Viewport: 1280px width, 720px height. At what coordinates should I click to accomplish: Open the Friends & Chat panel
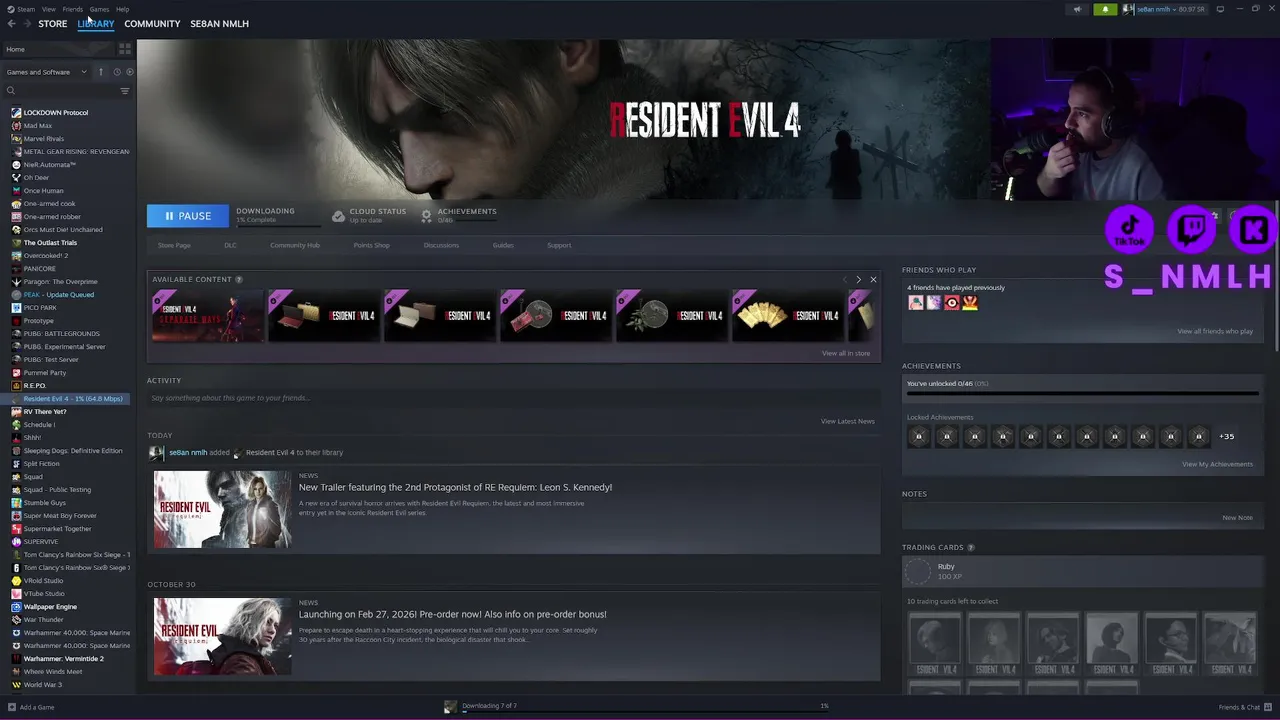1243,707
